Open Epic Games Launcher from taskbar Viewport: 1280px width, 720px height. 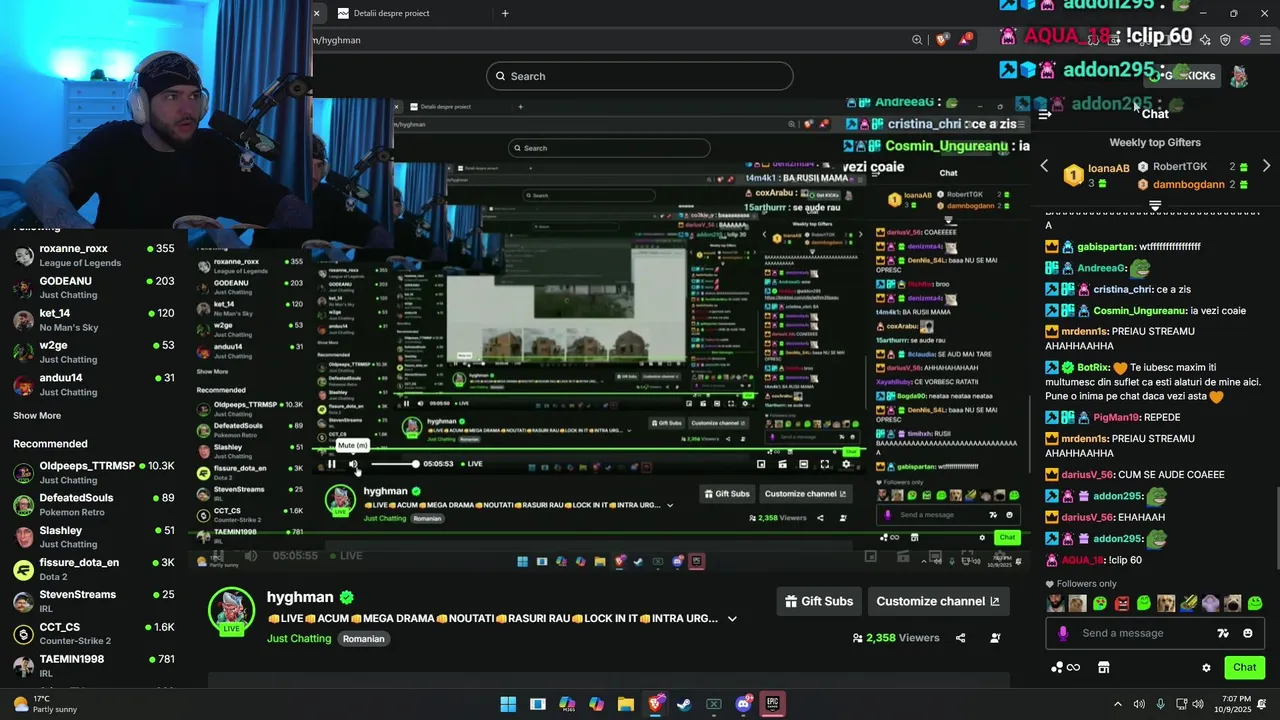coord(772,704)
